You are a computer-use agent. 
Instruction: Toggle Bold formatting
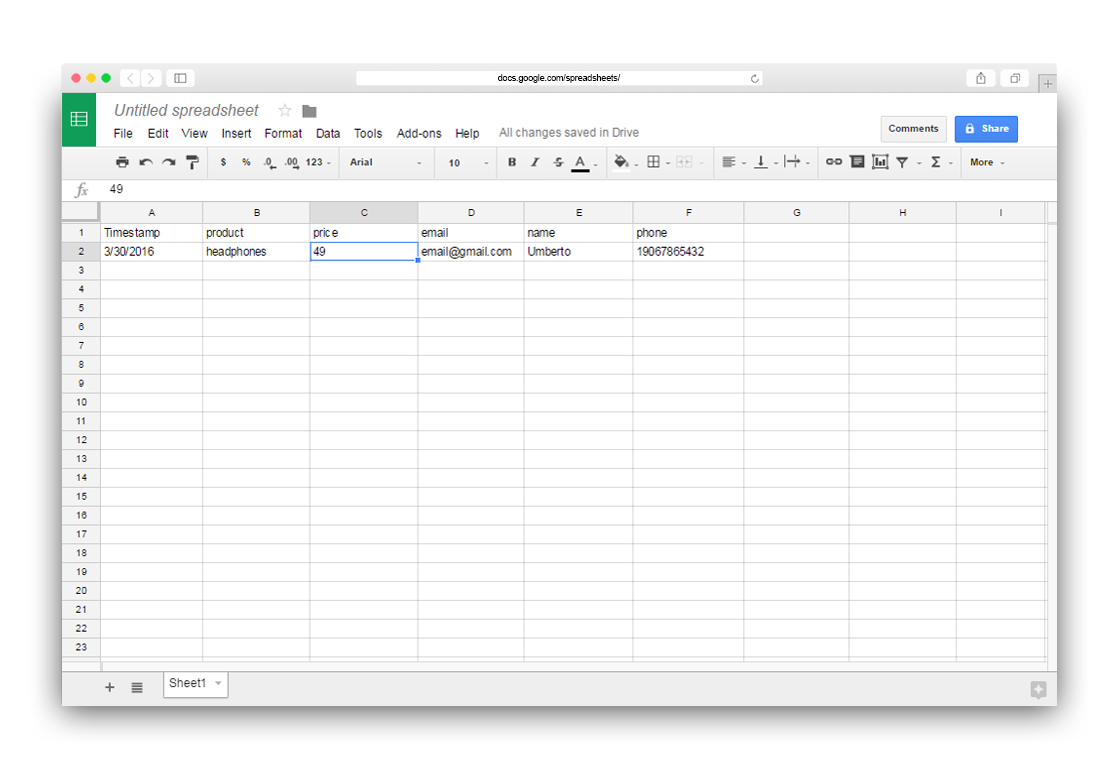point(512,162)
